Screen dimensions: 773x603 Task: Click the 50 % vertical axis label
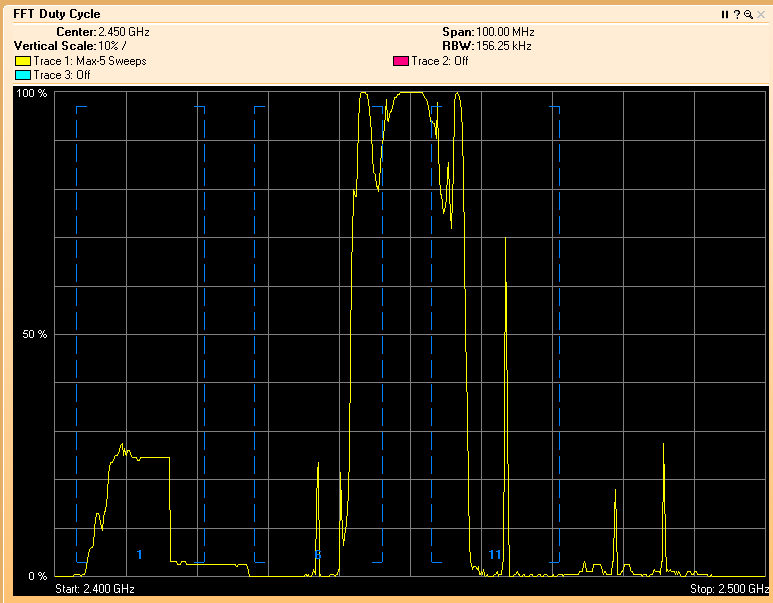click(x=35, y=335)
